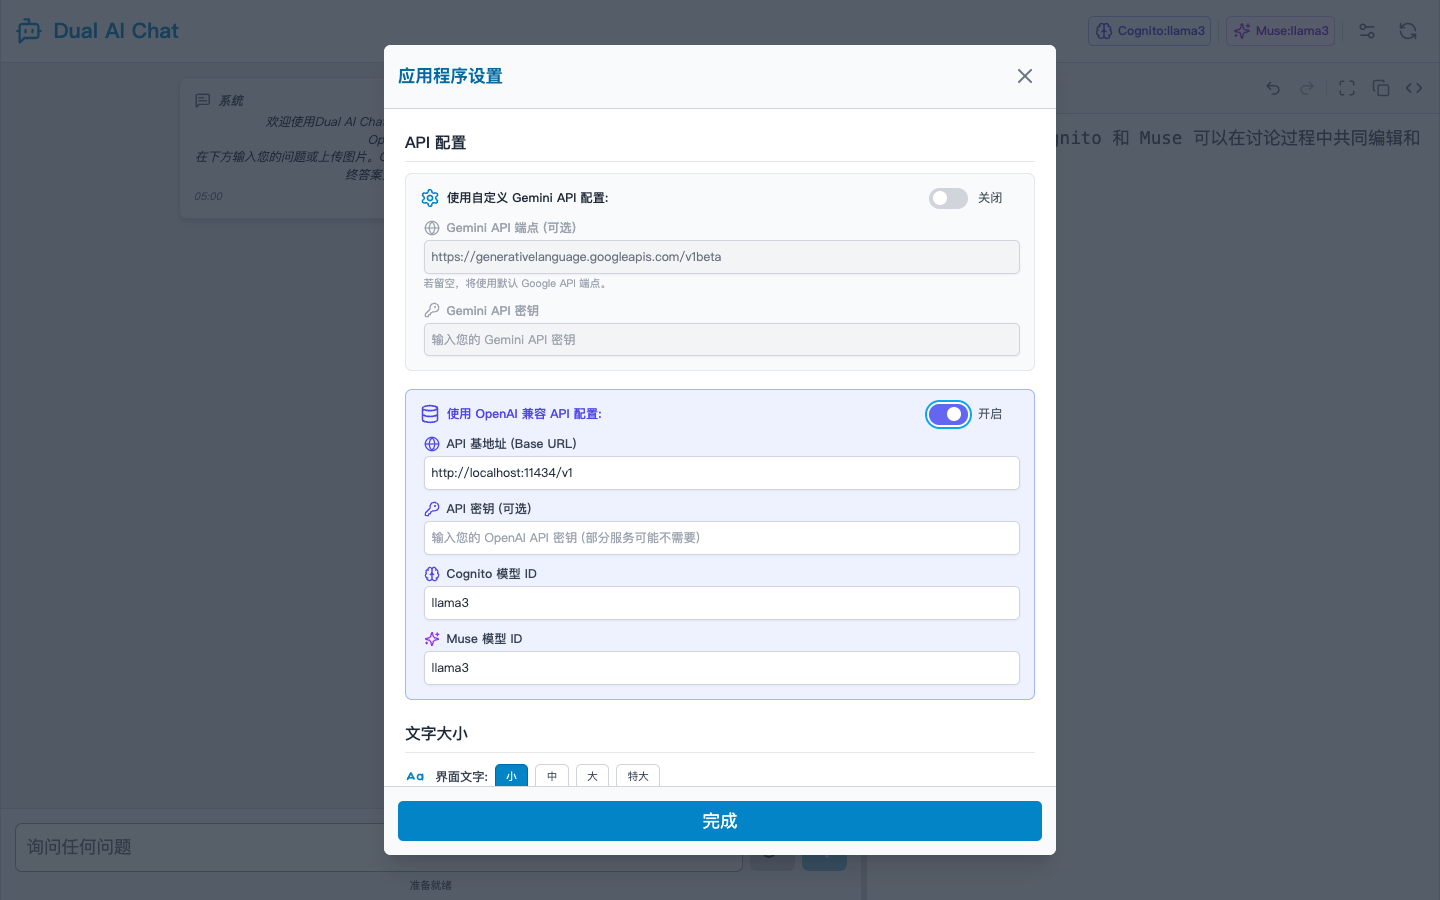Click the Gemini API endpoint field
Image resolution: width=1440 pixels, height=900 pixels.
pyautogui.click(x=722, y=257)
